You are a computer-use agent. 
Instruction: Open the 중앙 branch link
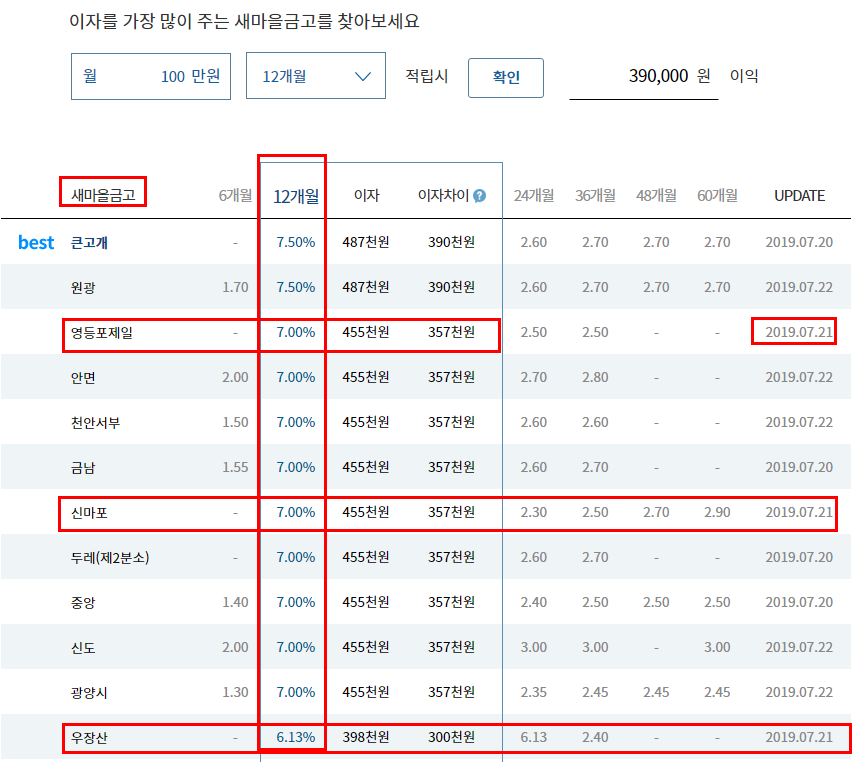click(x=83, y=603)
